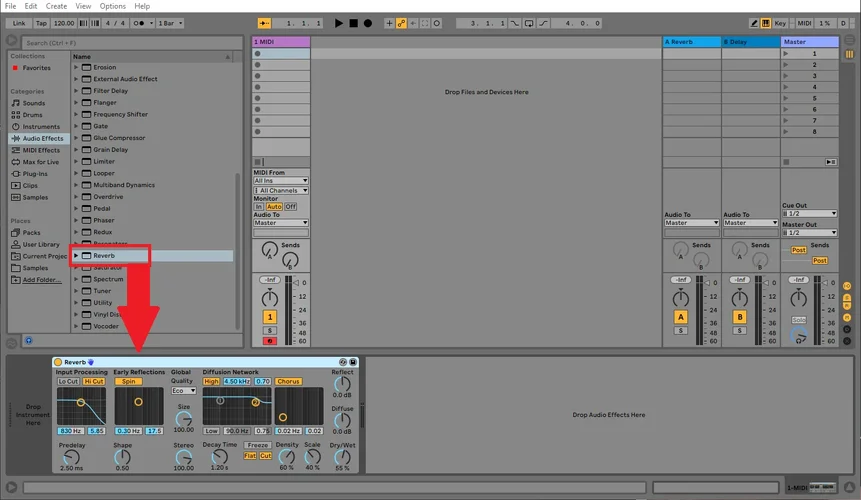Click the Add Folder link
The width and height of the screenshot is (861, 500).
pyautogui.click(x=41, y=280)
